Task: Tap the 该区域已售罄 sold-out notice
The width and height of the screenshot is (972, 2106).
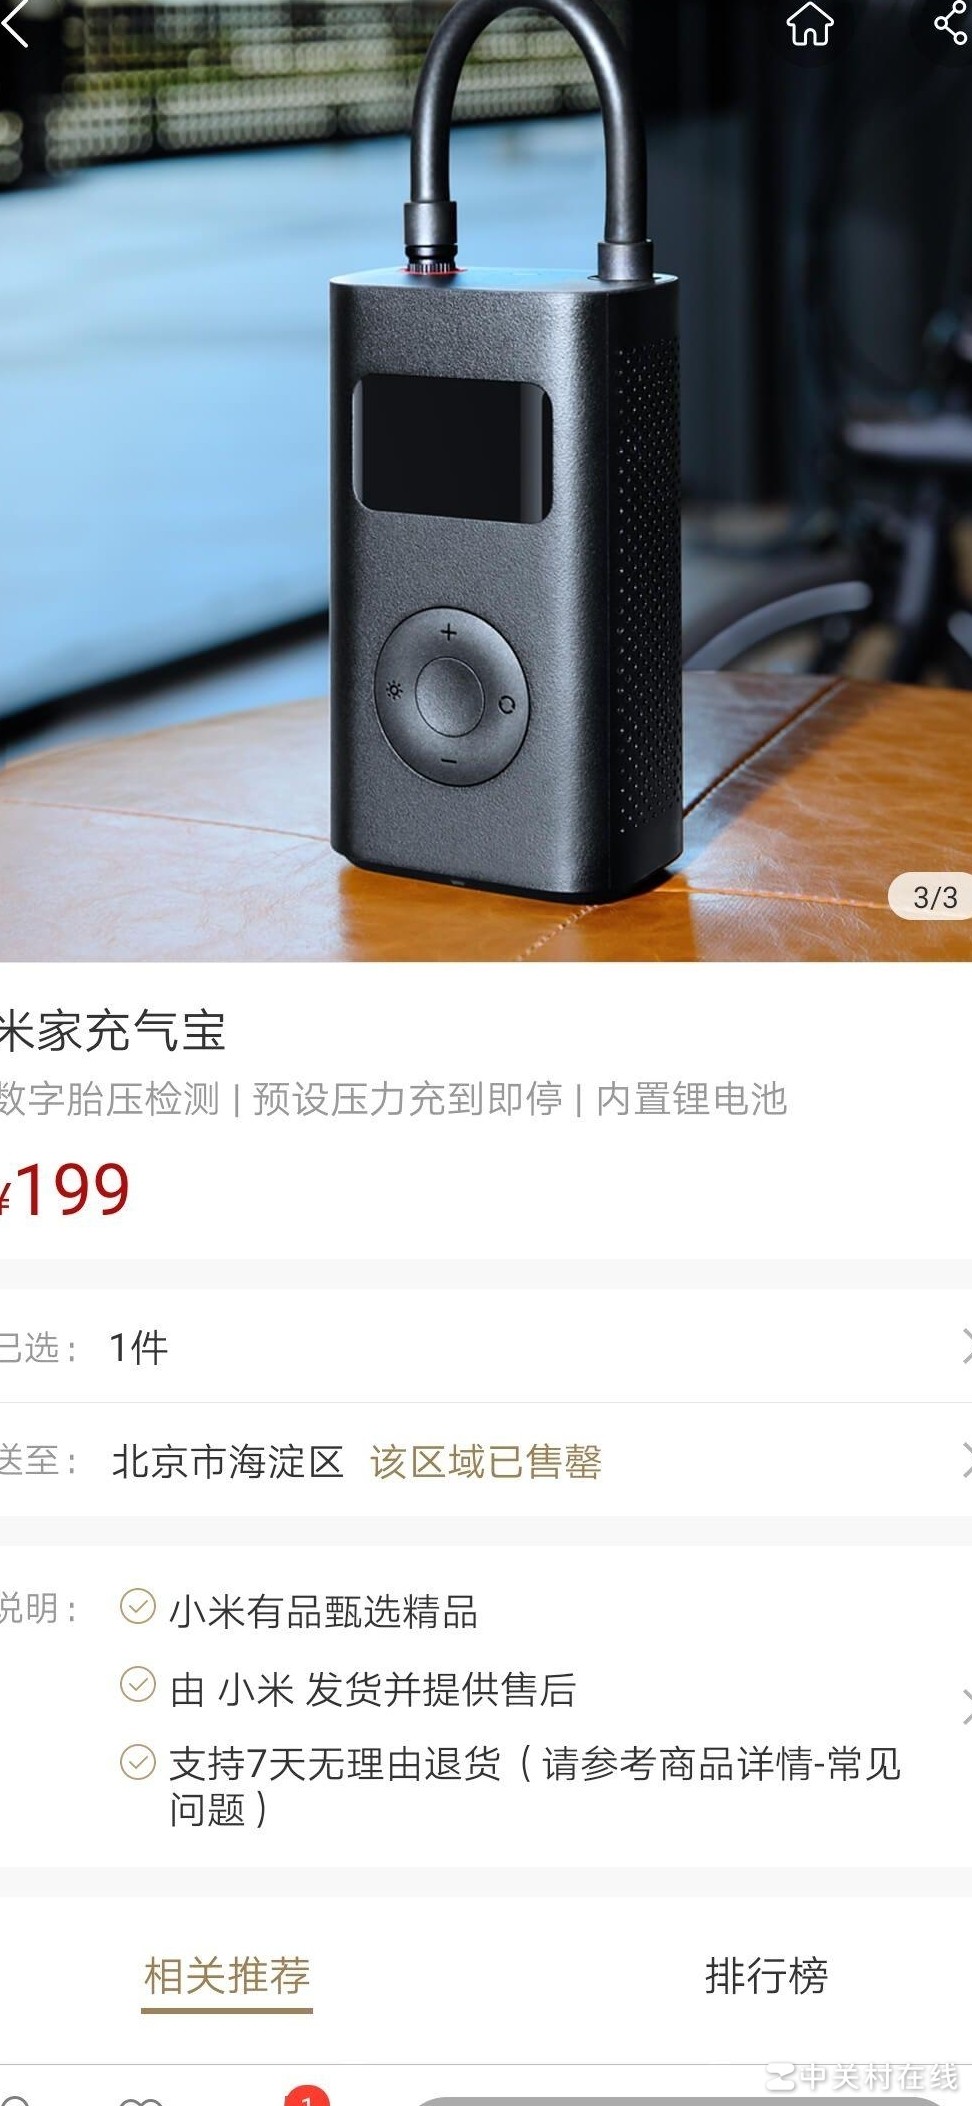Action: 486,1462
